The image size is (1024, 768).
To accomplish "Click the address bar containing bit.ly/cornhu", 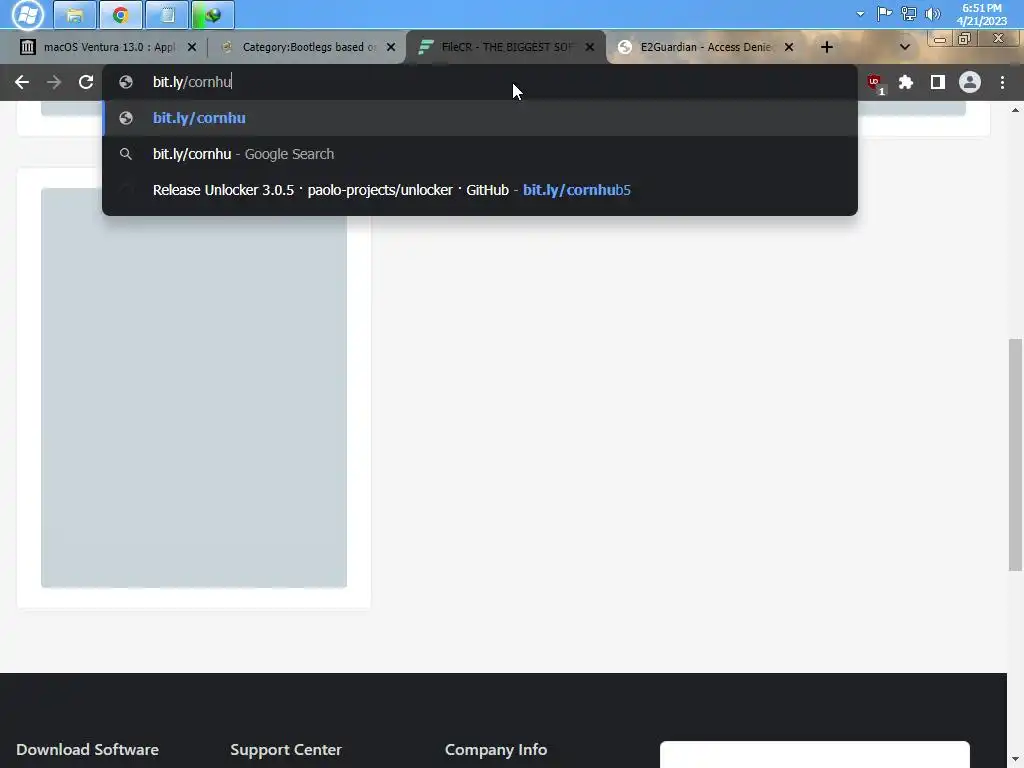I will [x=480, y=82].
